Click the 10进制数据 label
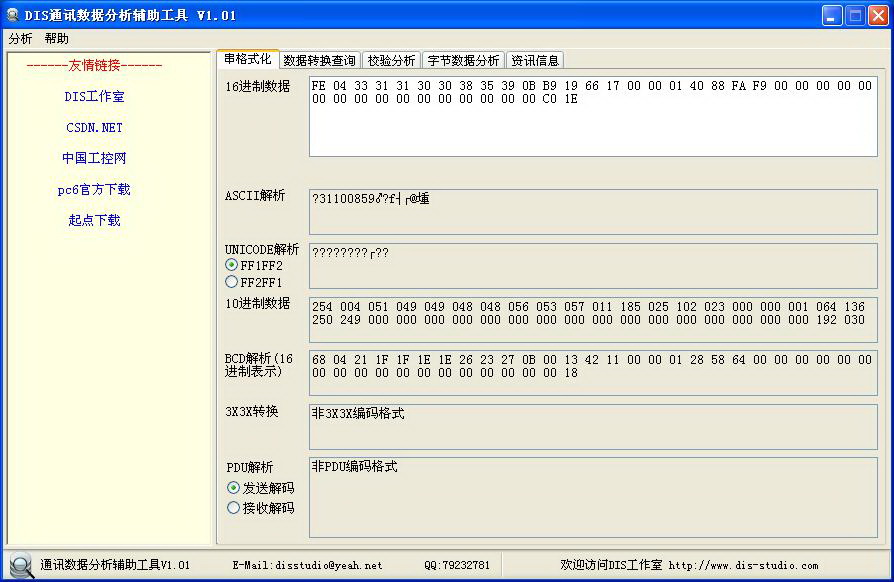Viewport: 894px width, 582px height. 258,303
